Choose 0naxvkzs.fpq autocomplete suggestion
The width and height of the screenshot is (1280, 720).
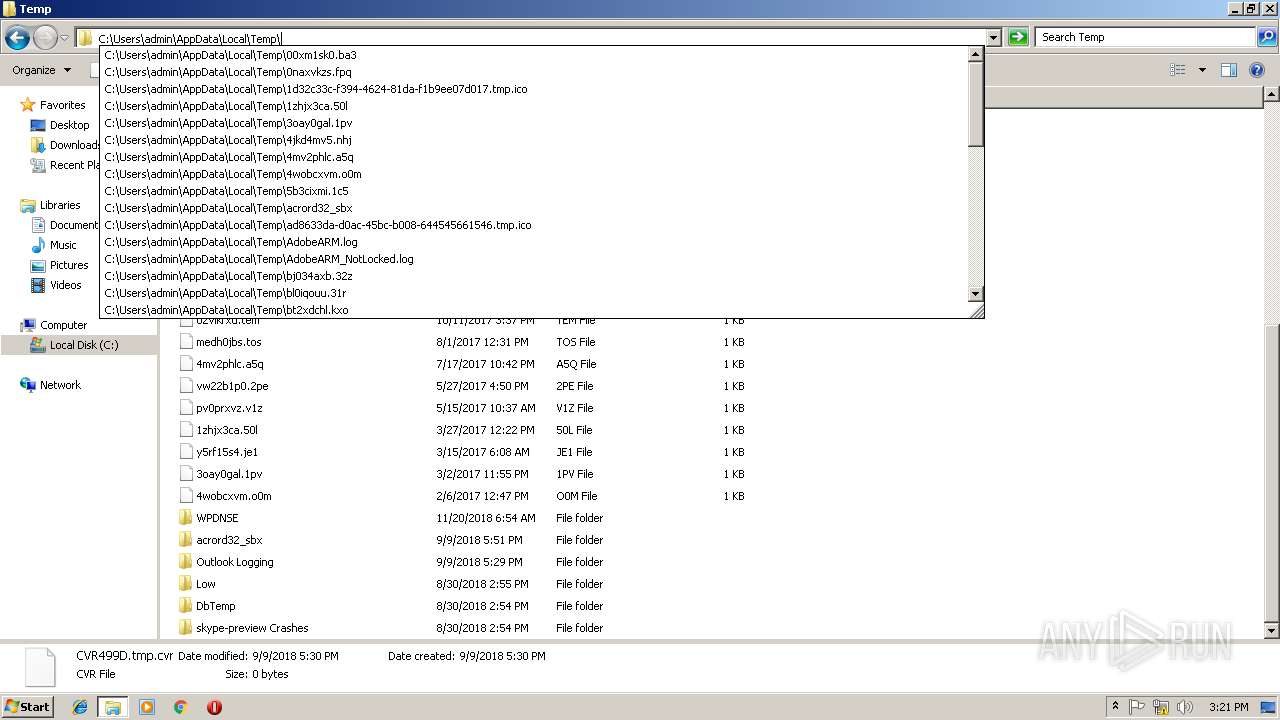click(535, 72)
